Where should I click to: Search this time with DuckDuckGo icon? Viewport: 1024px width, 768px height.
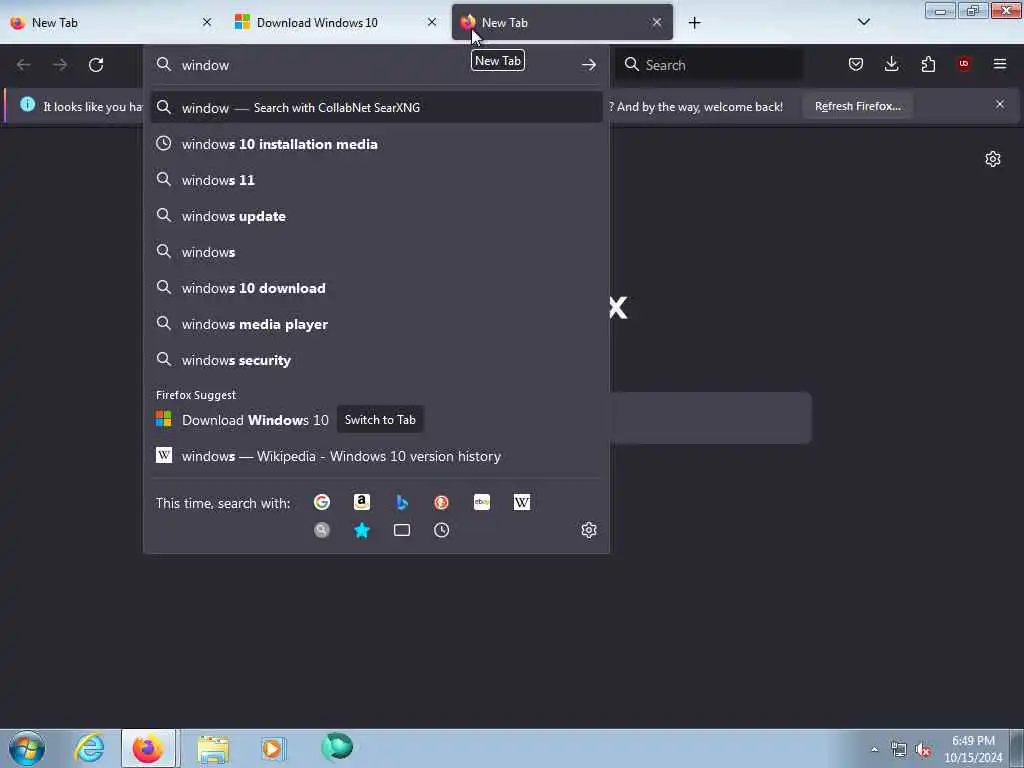(441, 502)
